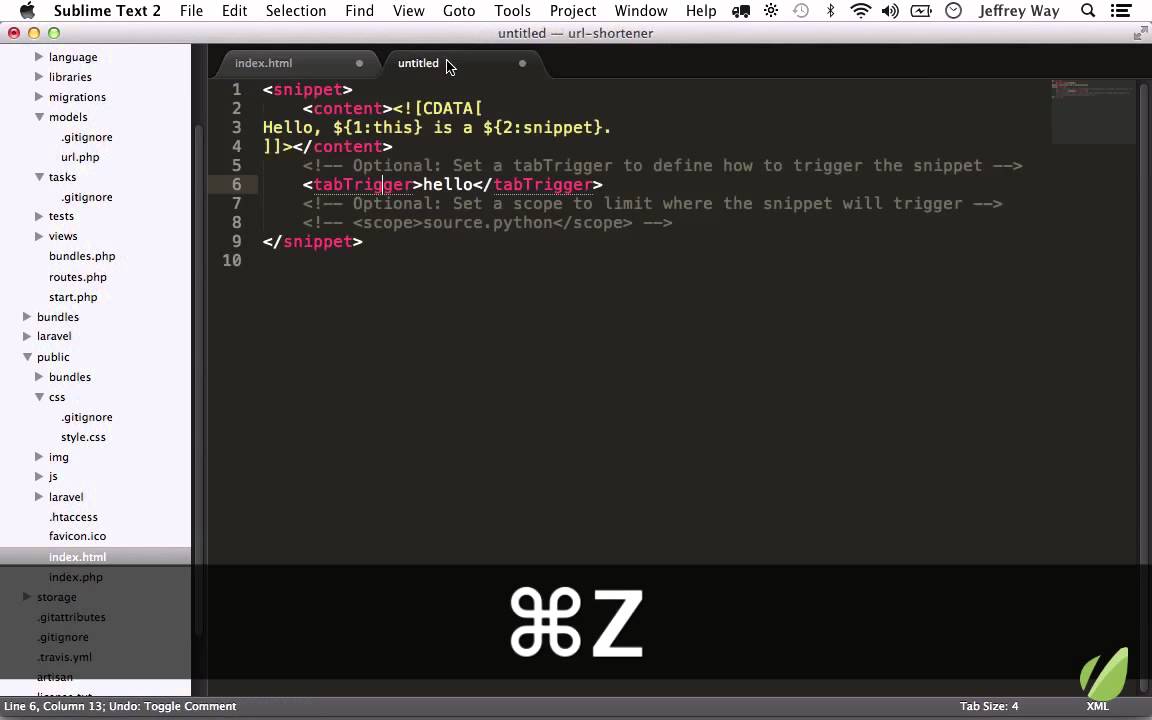This screenshot has width=1152, height=720.
Task: Expand the migrations folder
Action: point(39,97)
